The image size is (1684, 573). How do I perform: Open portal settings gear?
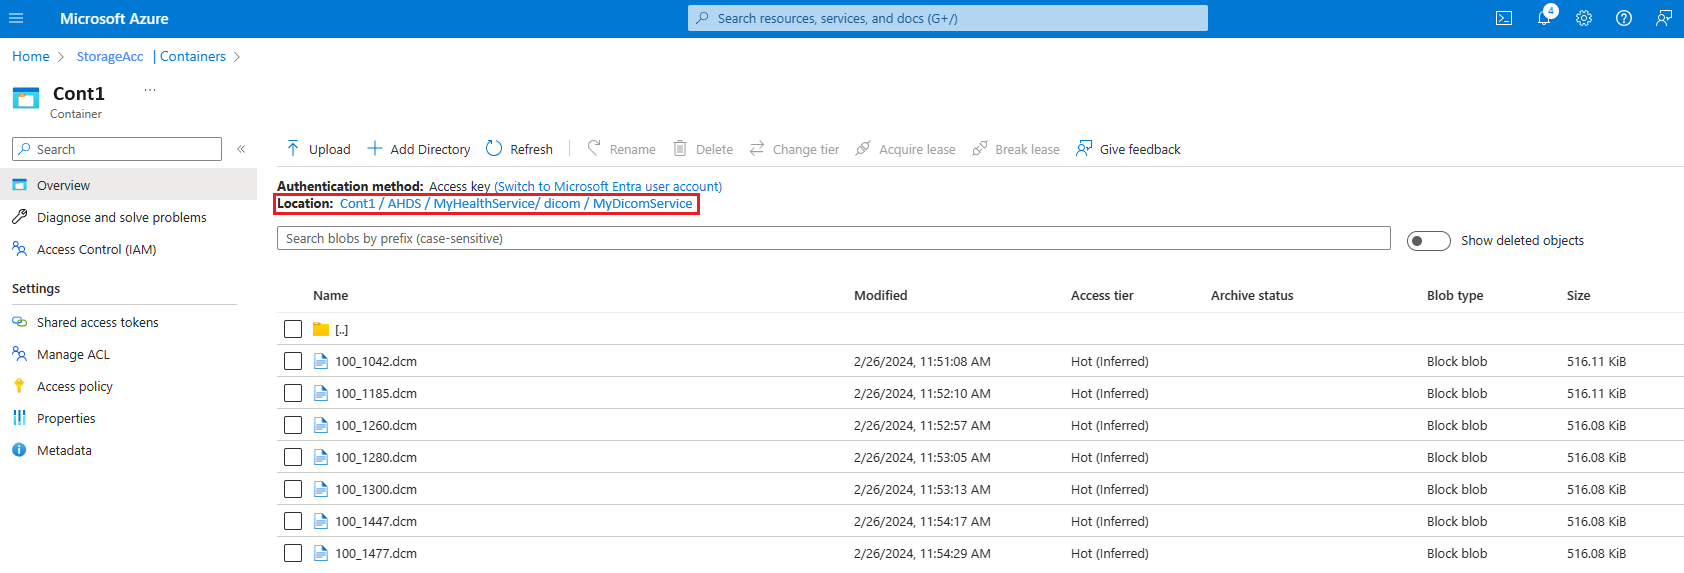click(x=1584, y=18)
